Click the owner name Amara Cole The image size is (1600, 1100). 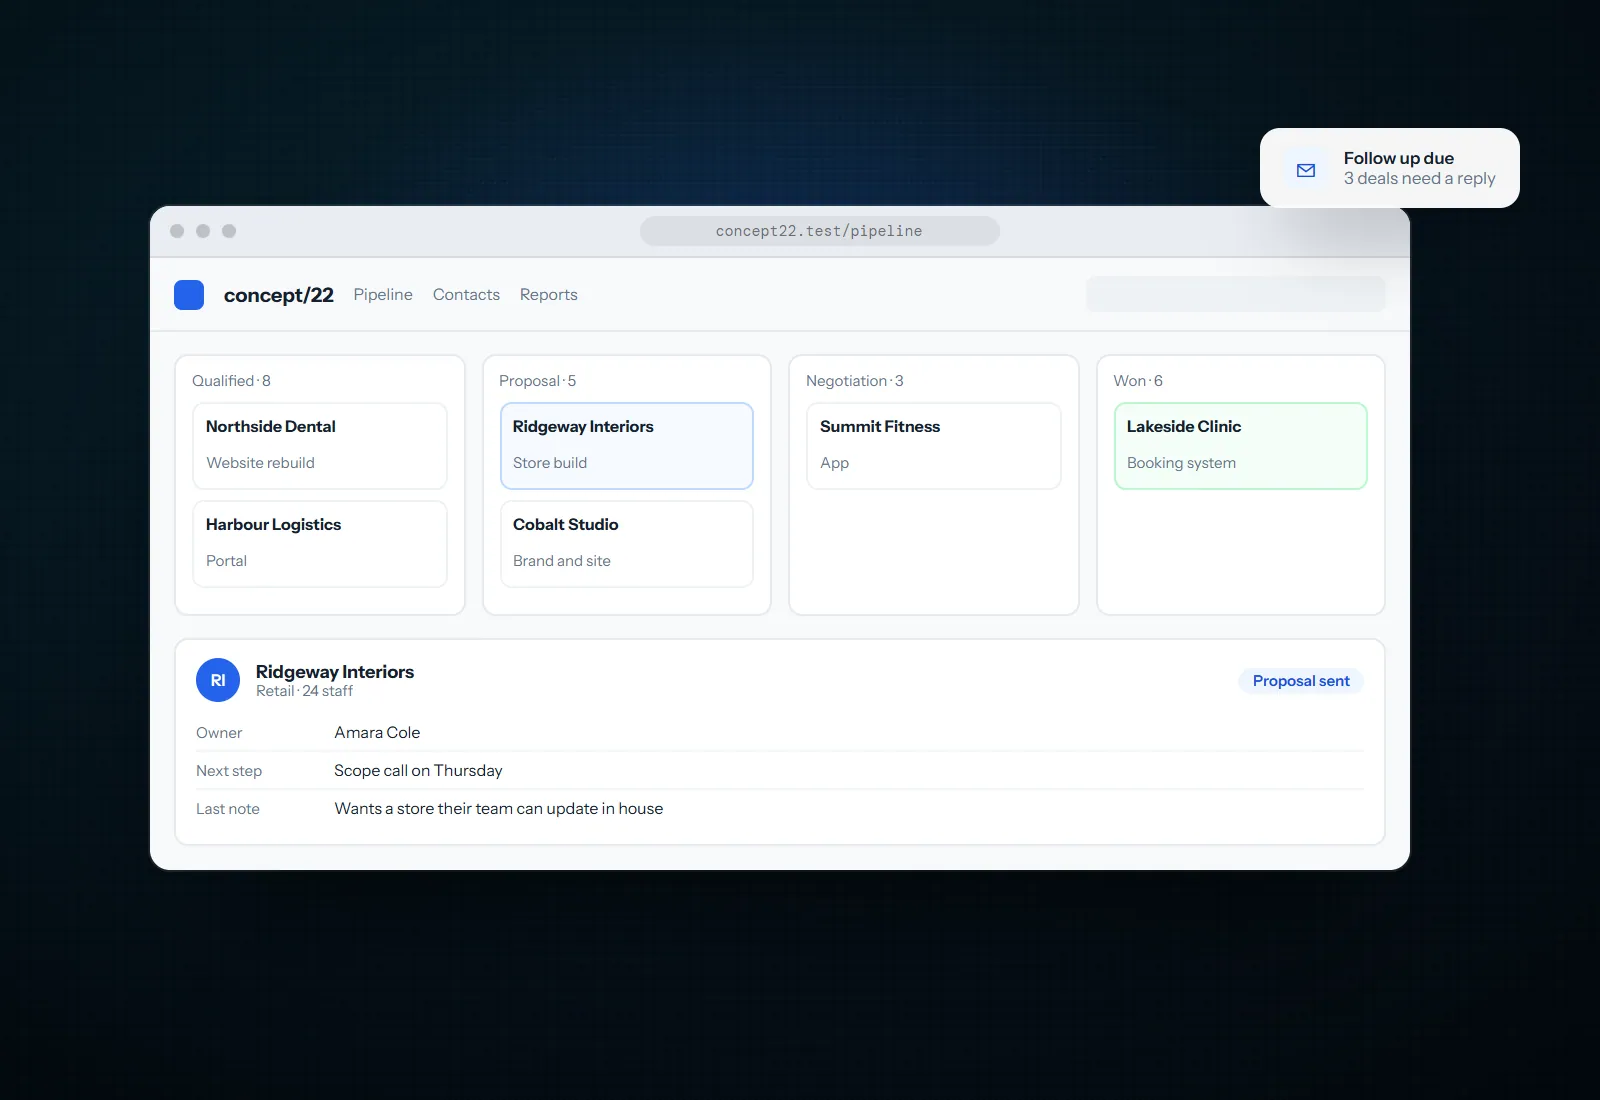pos(377,733)
